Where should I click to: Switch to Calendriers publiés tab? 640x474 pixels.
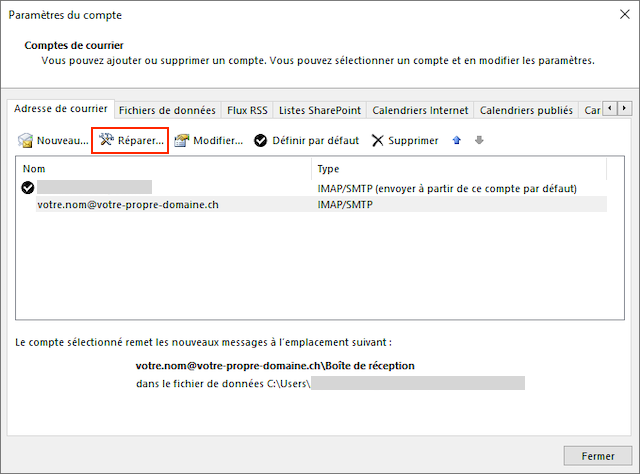(x=526, y=110)
